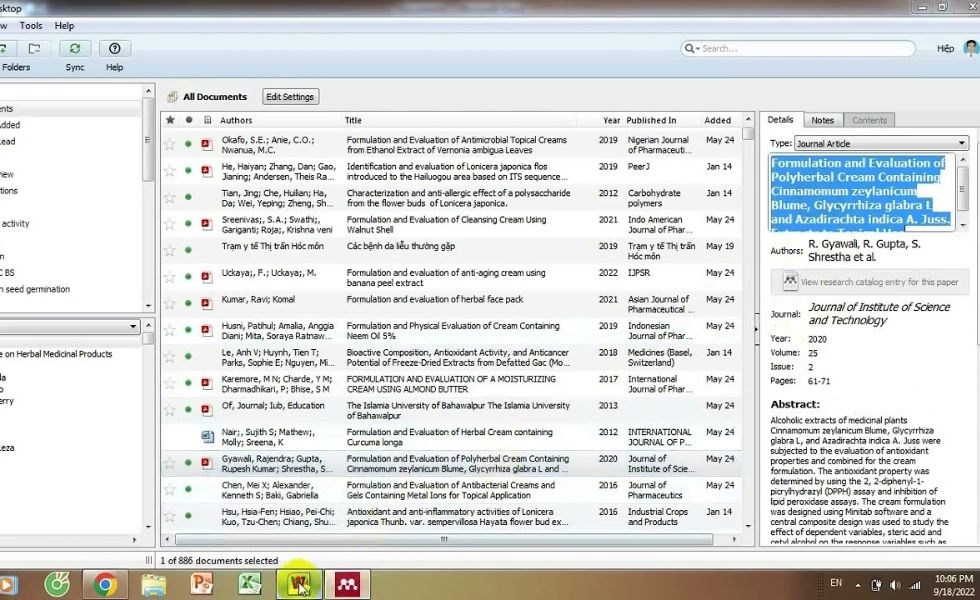This screenshot has height=600, width=980.
Task: Click the taskbar clock 10:06 PM
Action: [954, 579]
